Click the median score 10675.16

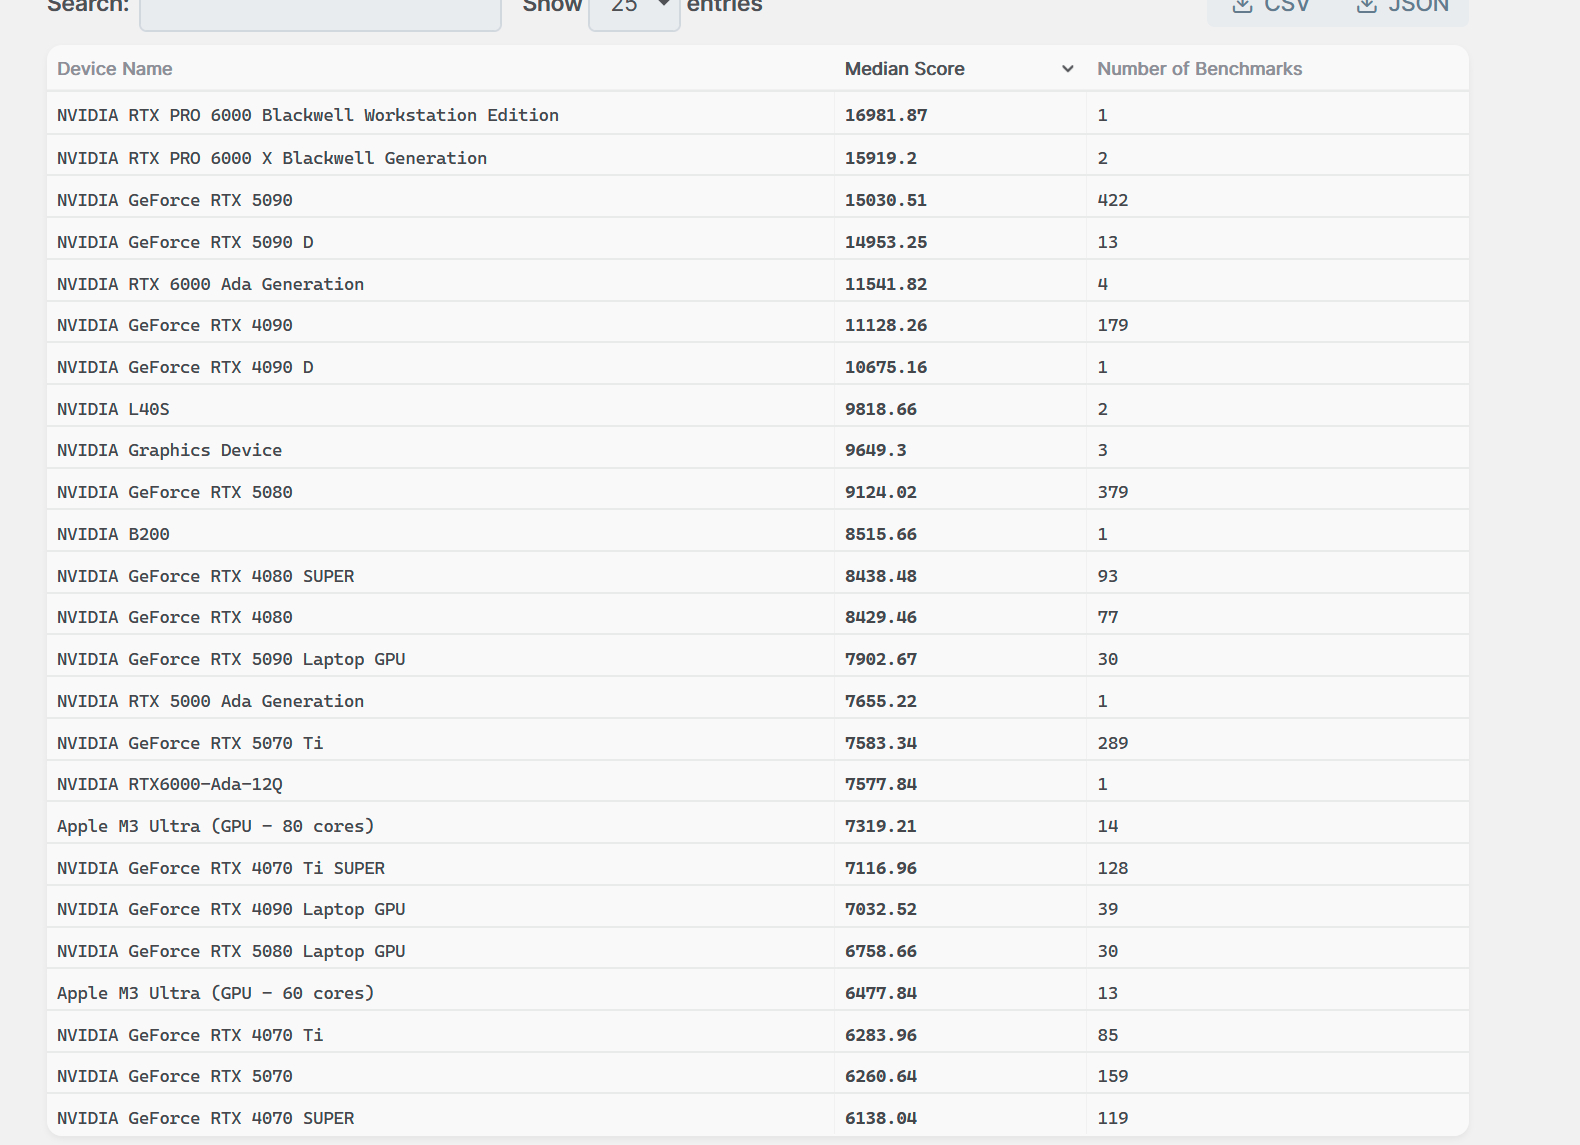click(x=886, y=367)
